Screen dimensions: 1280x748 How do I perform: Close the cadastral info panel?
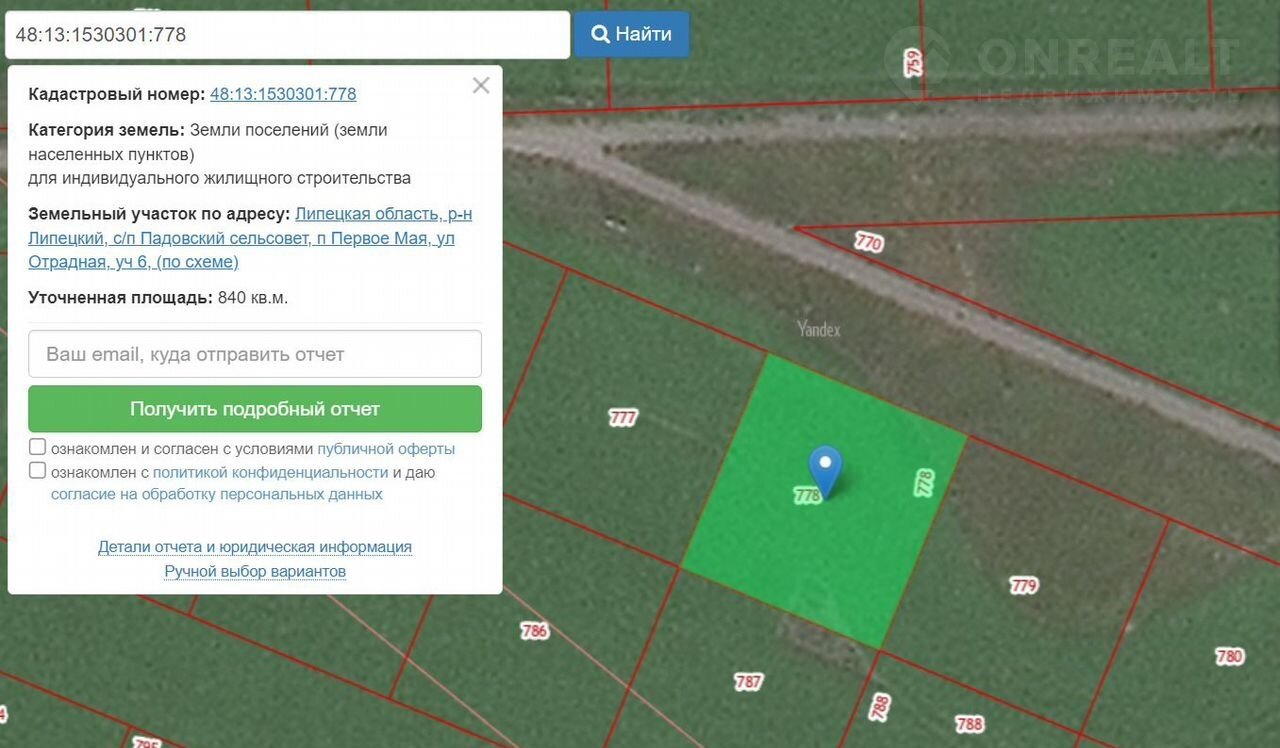481,86
